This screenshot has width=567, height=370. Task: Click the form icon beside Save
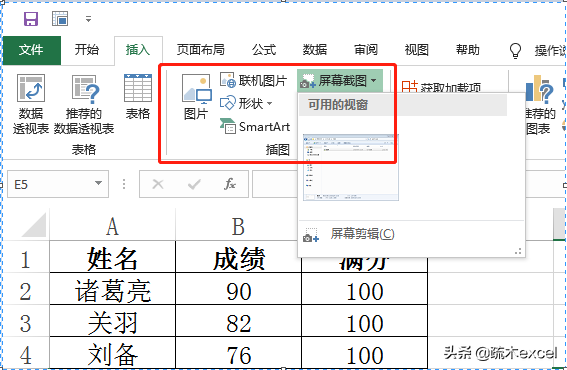click(60, 18)
